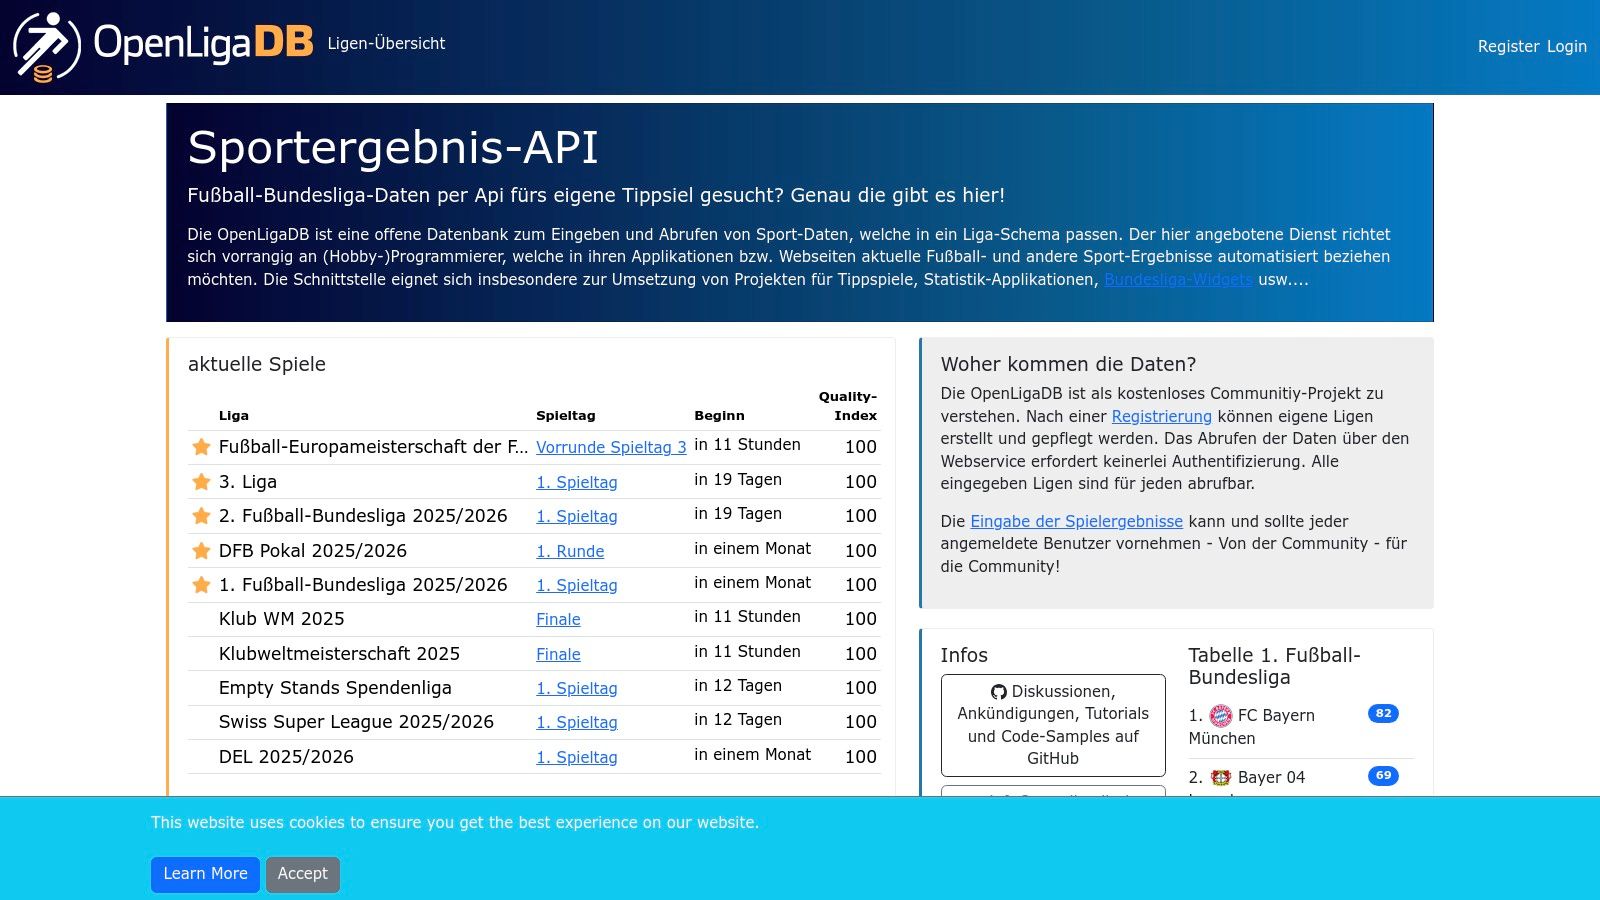Viewport: 1600px width, 900px height.
Task: Open the Register page
Action: 1508,46
